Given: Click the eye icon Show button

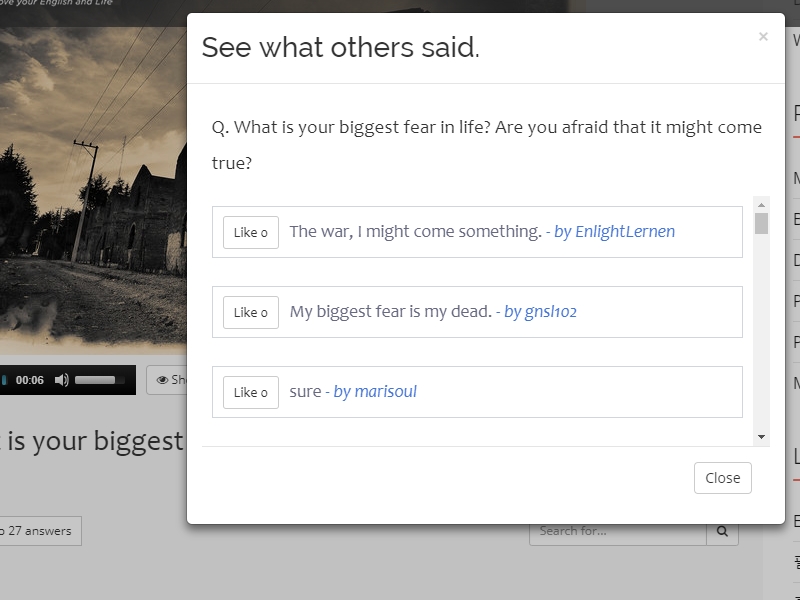Looking at the screenshot, I should point(167,380).
